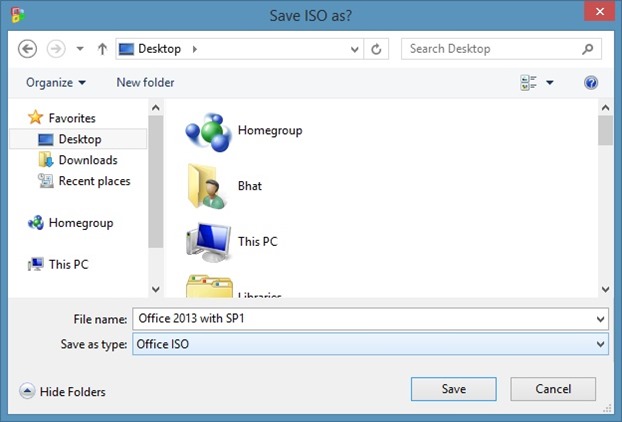The width and height of the screenshot is (622, 422).
Task: Collapse with Hide Folders button
Action: [62, 391]
